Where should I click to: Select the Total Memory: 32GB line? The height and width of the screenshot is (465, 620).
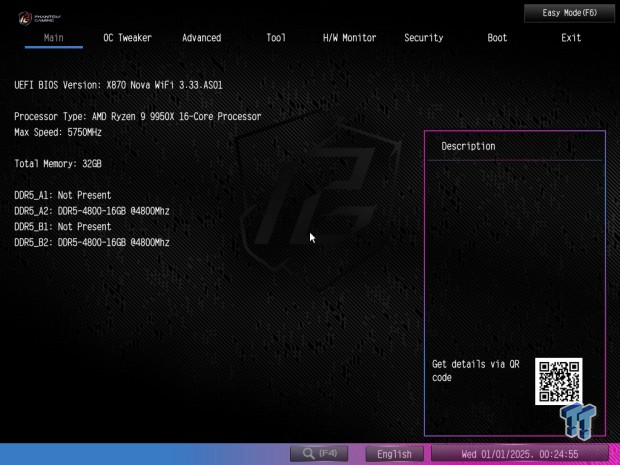pos(58,164)
